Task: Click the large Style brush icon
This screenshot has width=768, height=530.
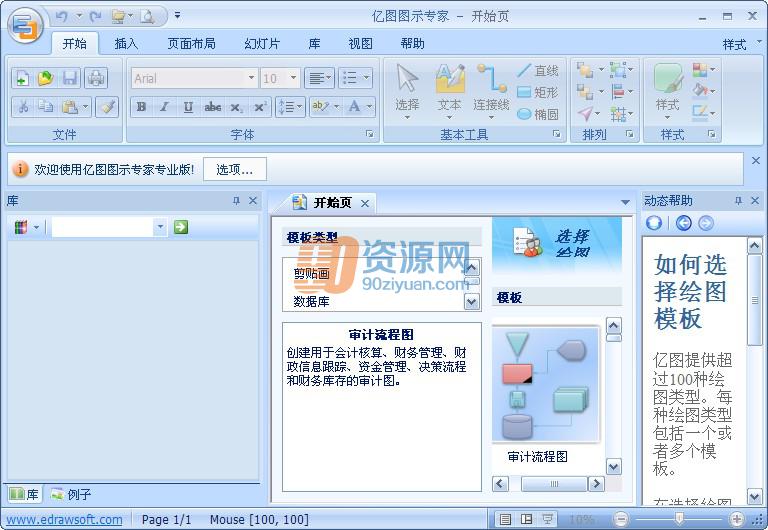Action: (x=667, y=92)
